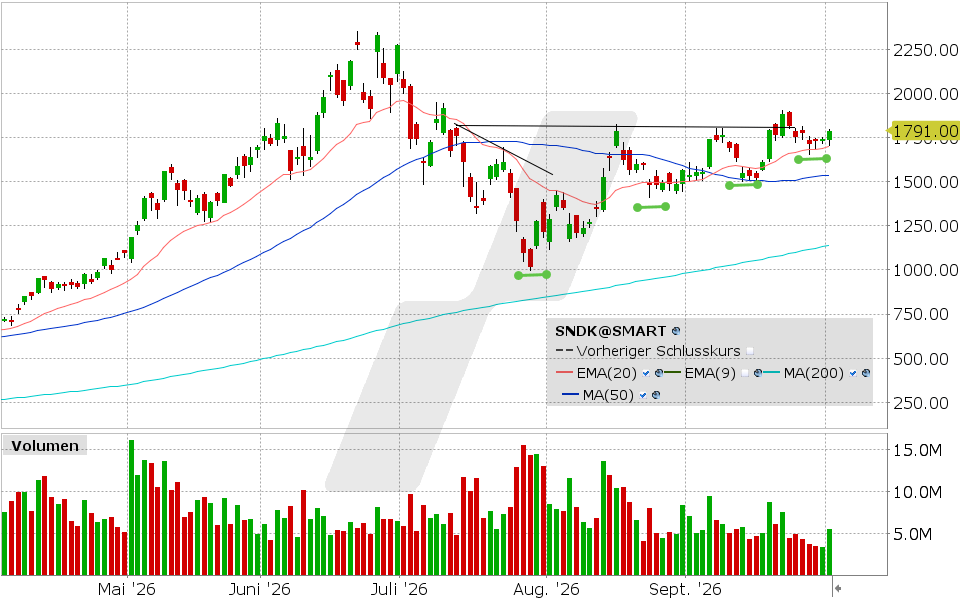Click the 1500.00 price axis label
The width and height of the screenshot is (960, 600).
coord(925,182)
